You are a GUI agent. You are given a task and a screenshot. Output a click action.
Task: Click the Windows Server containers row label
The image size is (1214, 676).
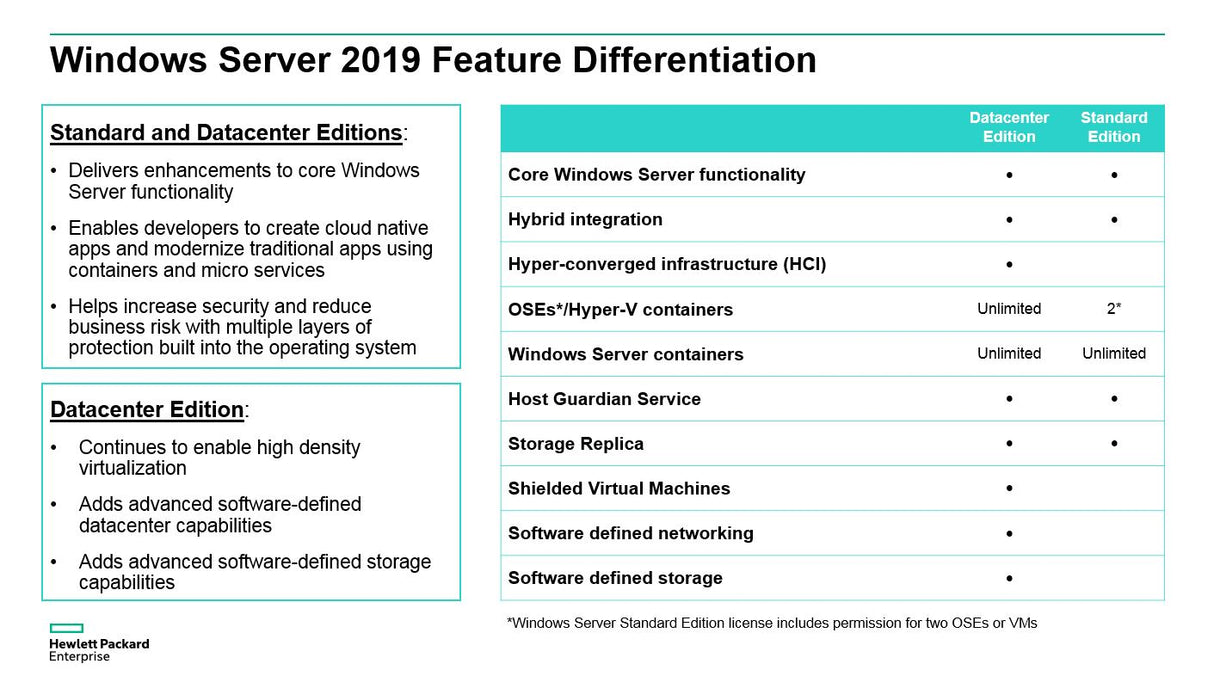click(625, 354)
